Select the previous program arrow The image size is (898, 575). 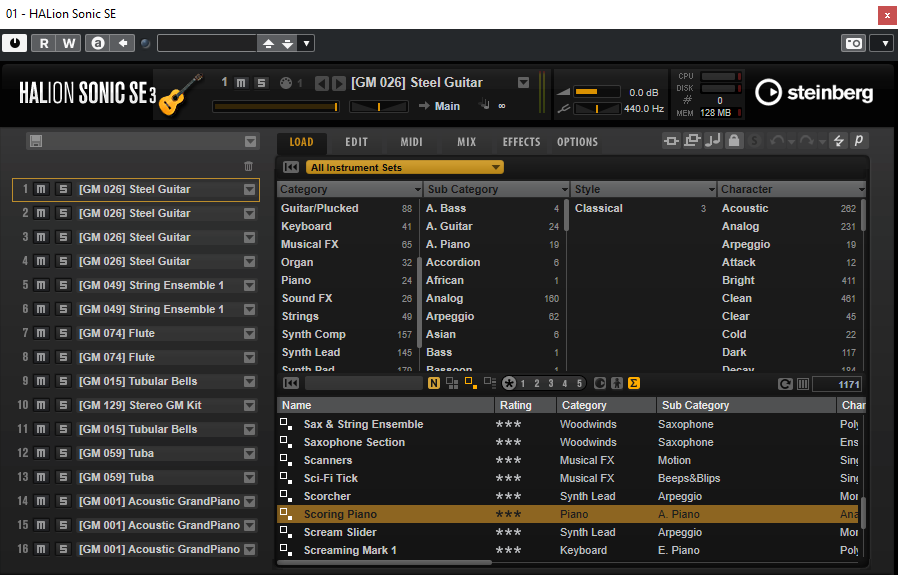(x=322, y=84)
